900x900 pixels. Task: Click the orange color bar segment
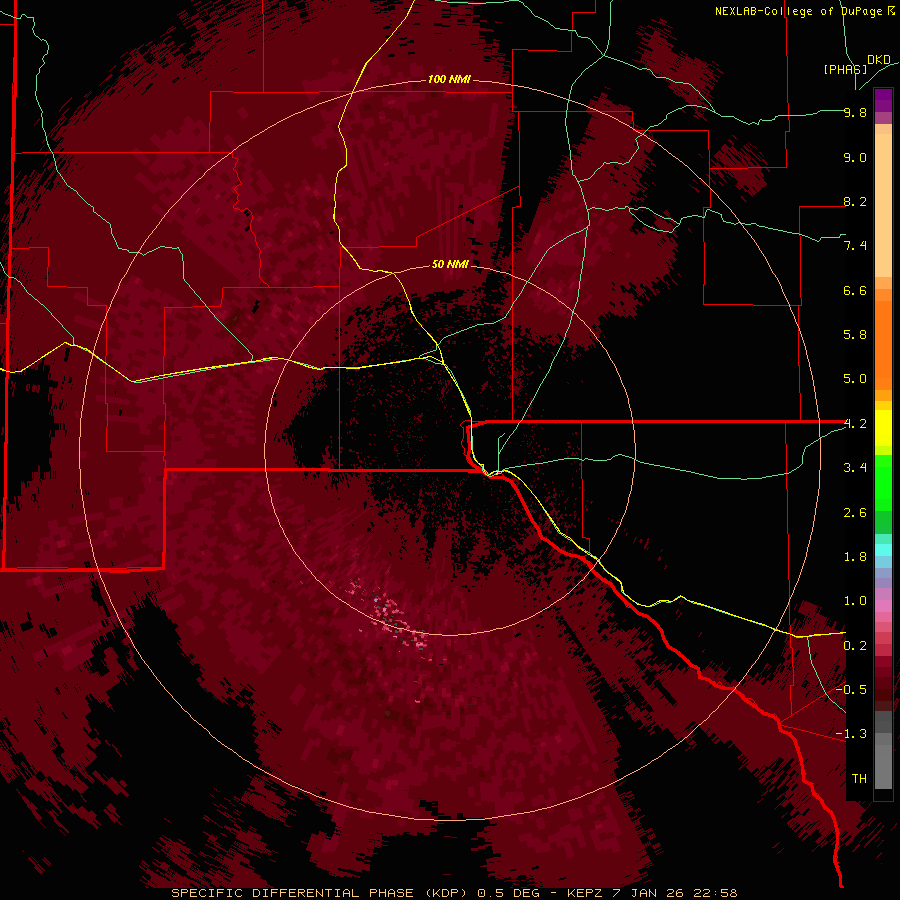[x=883, y=344]
